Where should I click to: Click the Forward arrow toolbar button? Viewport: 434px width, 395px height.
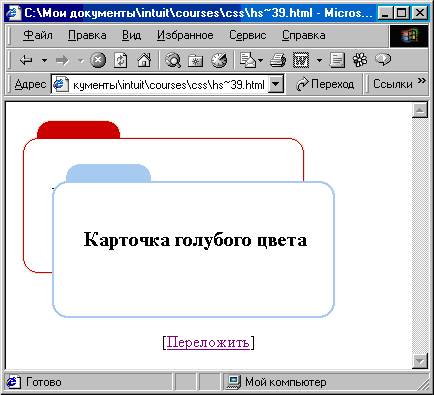(x=62, y=60)
